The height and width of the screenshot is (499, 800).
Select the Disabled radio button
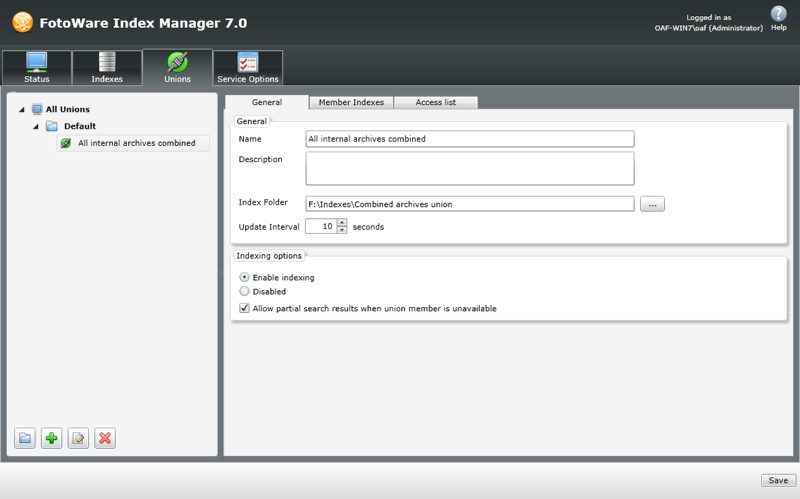[x=244, y=291]
